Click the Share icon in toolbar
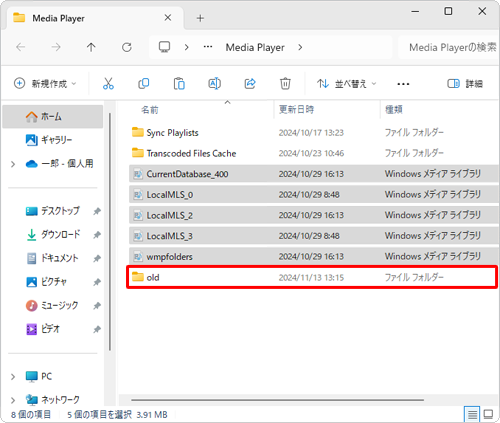 pos(250,84)
